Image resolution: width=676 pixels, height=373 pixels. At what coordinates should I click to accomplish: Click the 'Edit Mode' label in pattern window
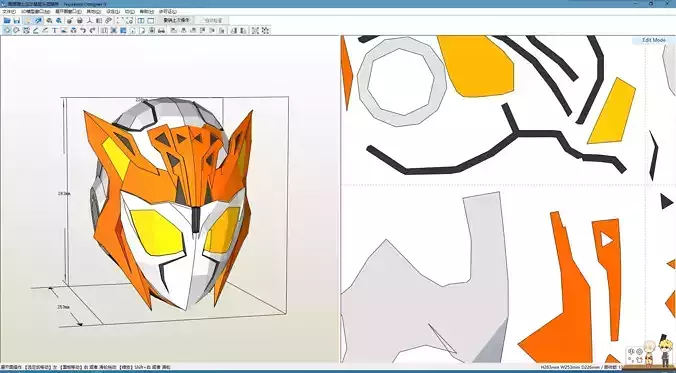[654, 40]
